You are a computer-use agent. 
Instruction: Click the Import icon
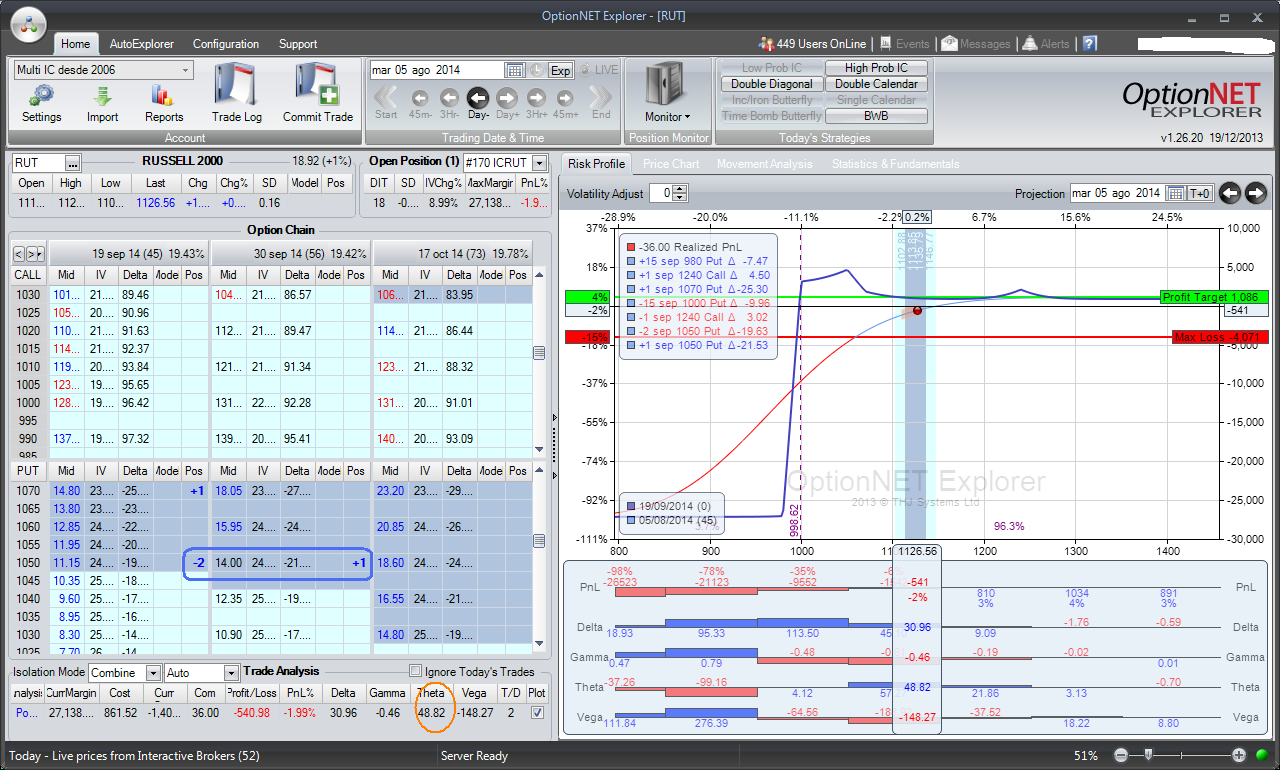pyautogui.click(x=102, y=96)
